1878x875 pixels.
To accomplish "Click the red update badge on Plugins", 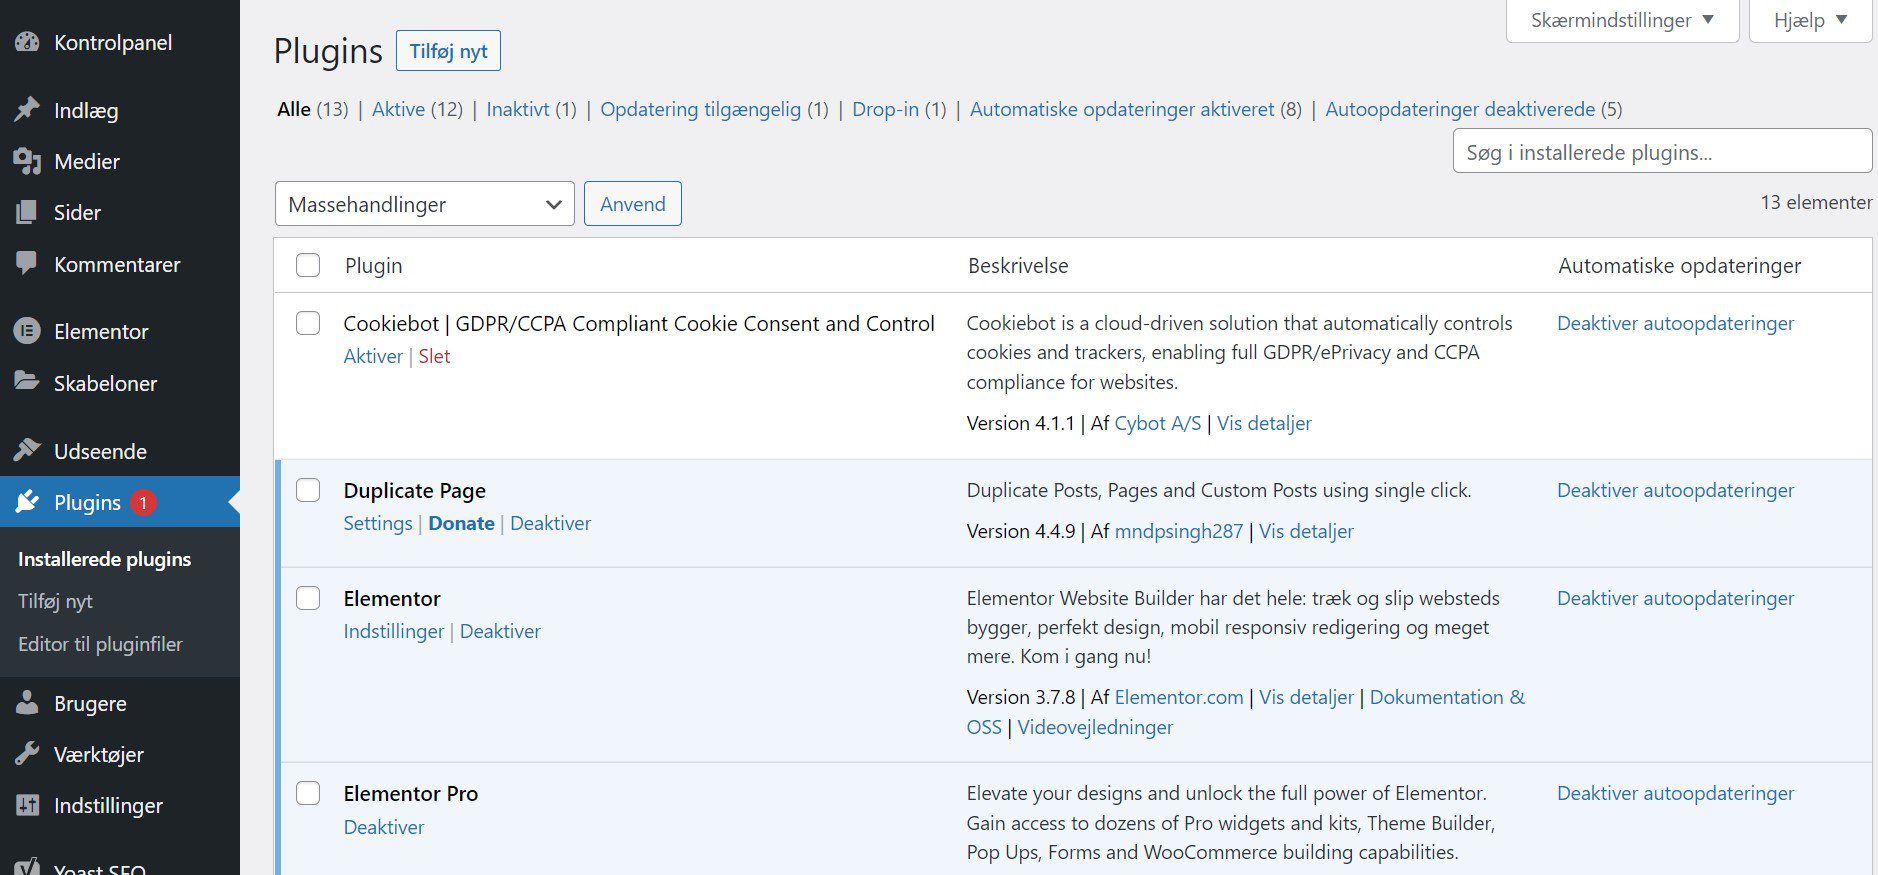I will (x=143, y=502).
